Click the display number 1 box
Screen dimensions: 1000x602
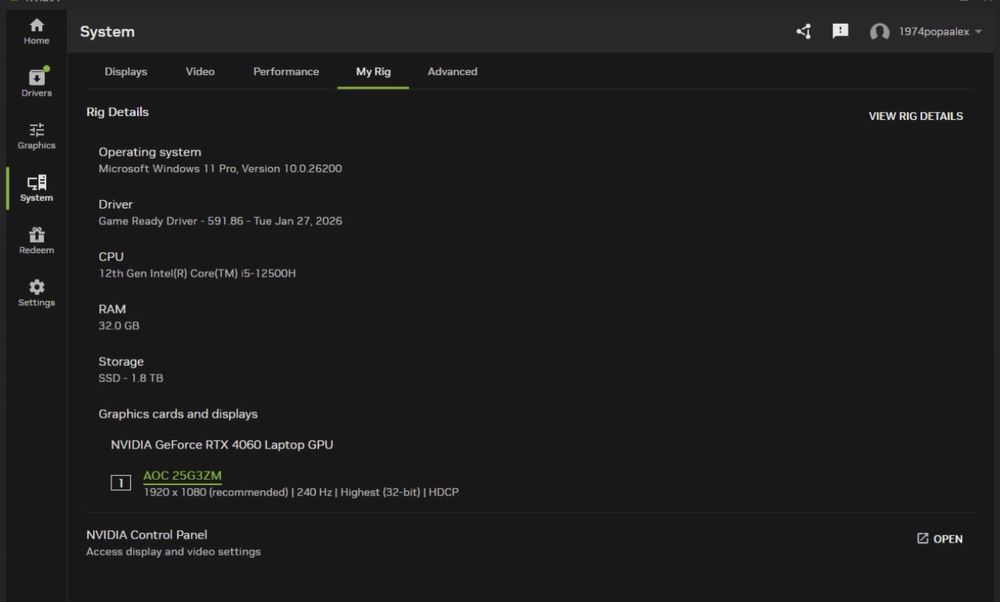coord(121,483)
